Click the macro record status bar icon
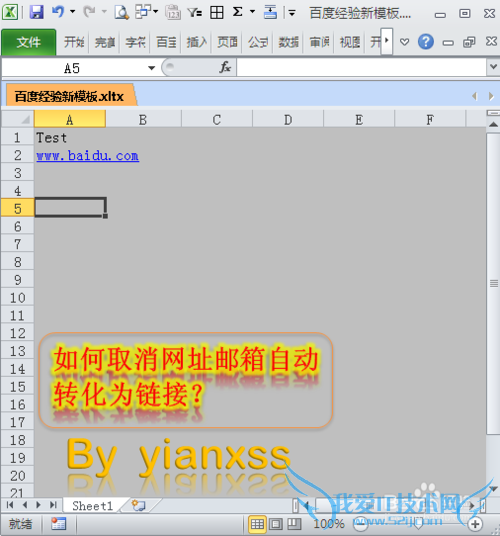500x536 pixels. point(58,524)
